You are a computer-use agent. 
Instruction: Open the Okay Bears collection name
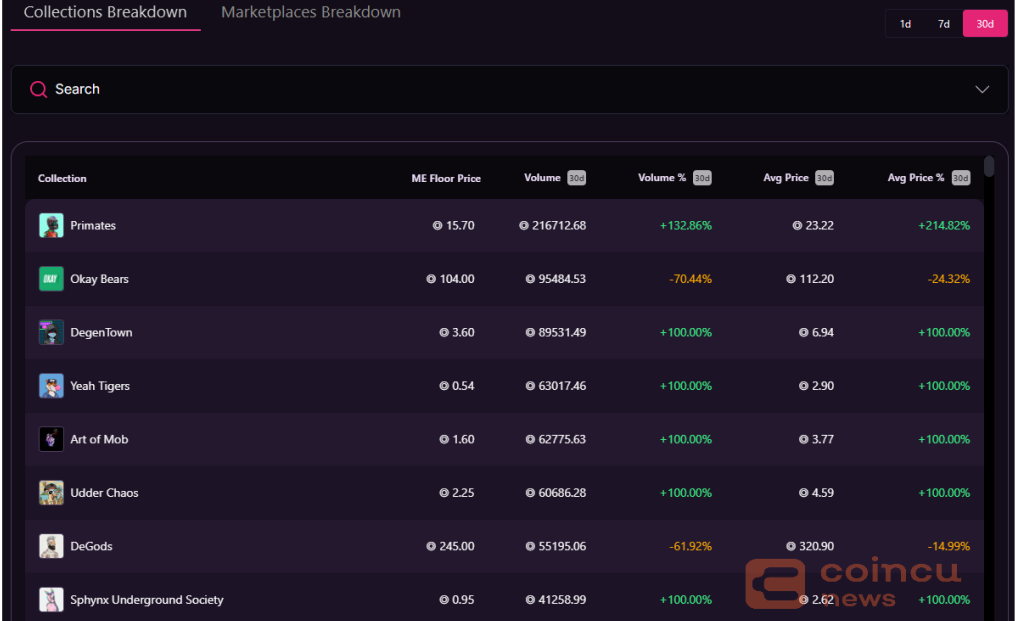[x=100, y=279]
